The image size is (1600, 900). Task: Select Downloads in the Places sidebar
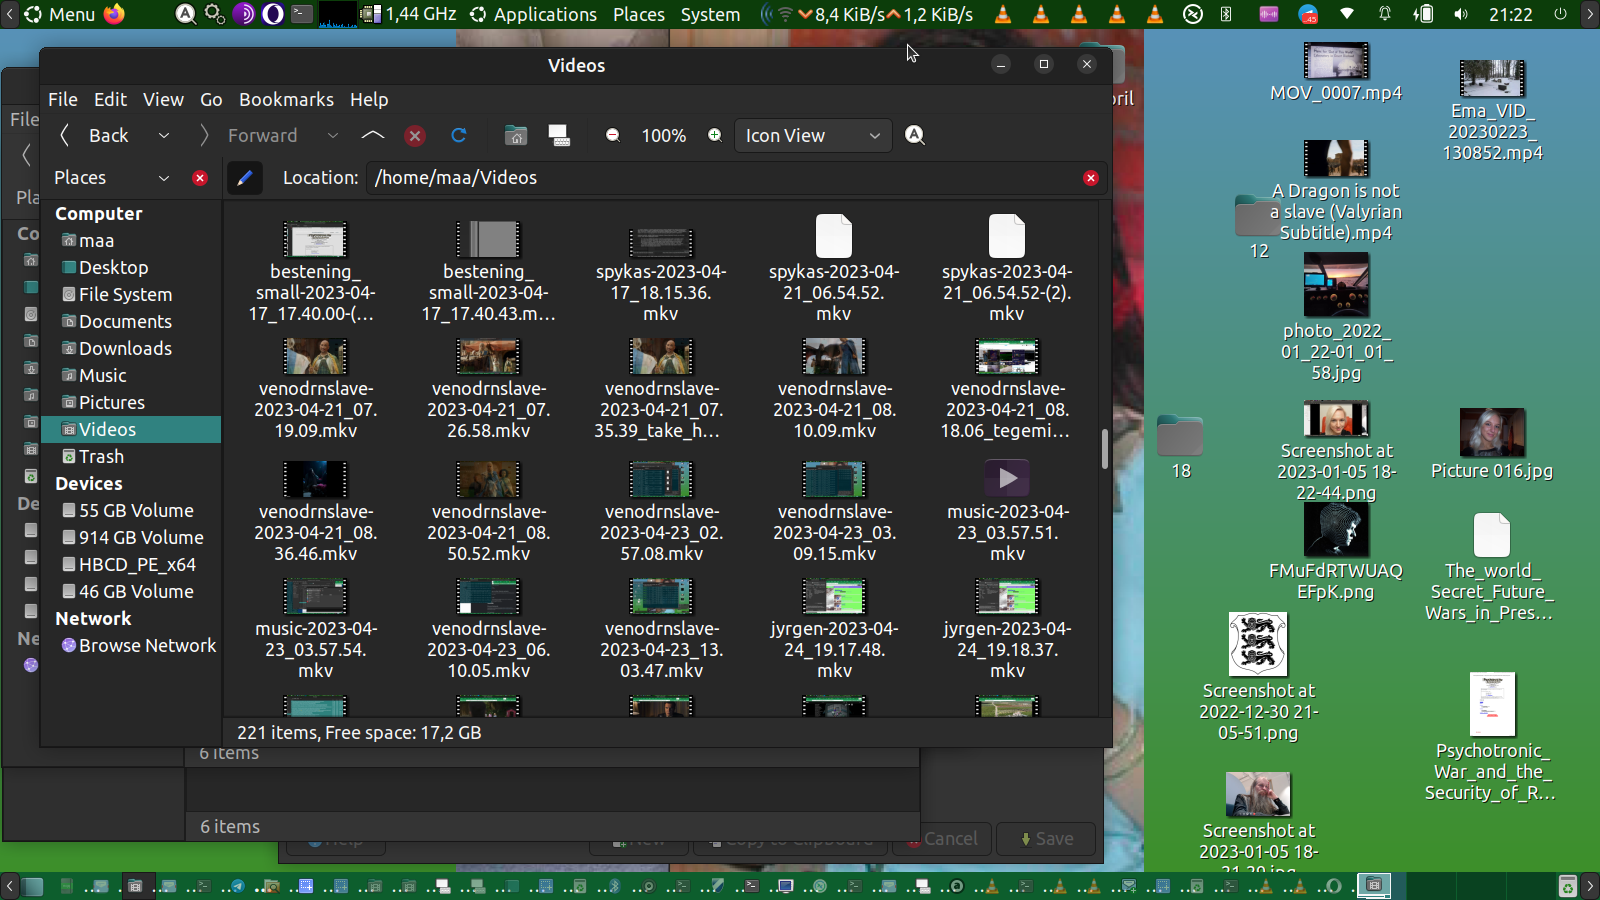click(125, 349)
